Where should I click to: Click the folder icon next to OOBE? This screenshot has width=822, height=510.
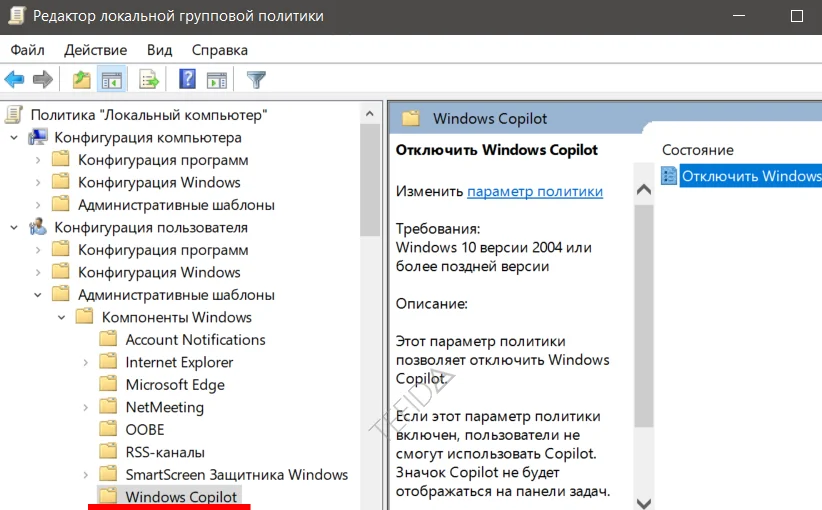[109, 429]
